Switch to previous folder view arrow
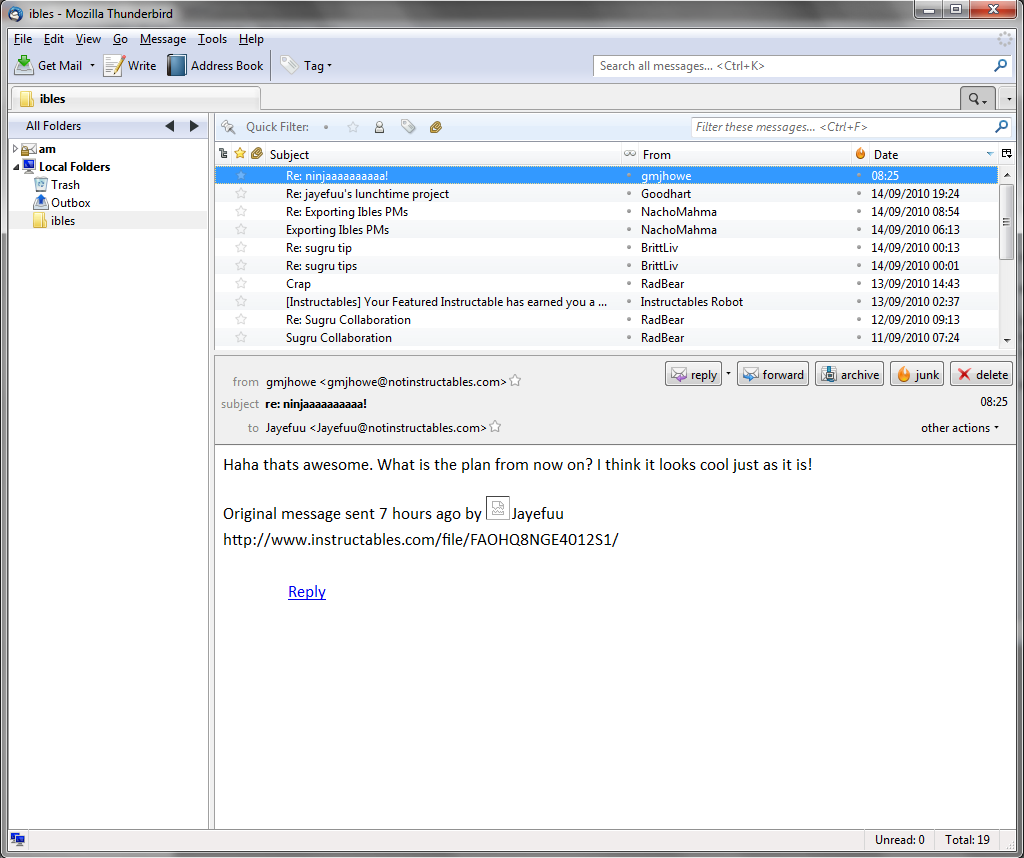Screen dimensions: 1024x858 [x=170, y=126]
